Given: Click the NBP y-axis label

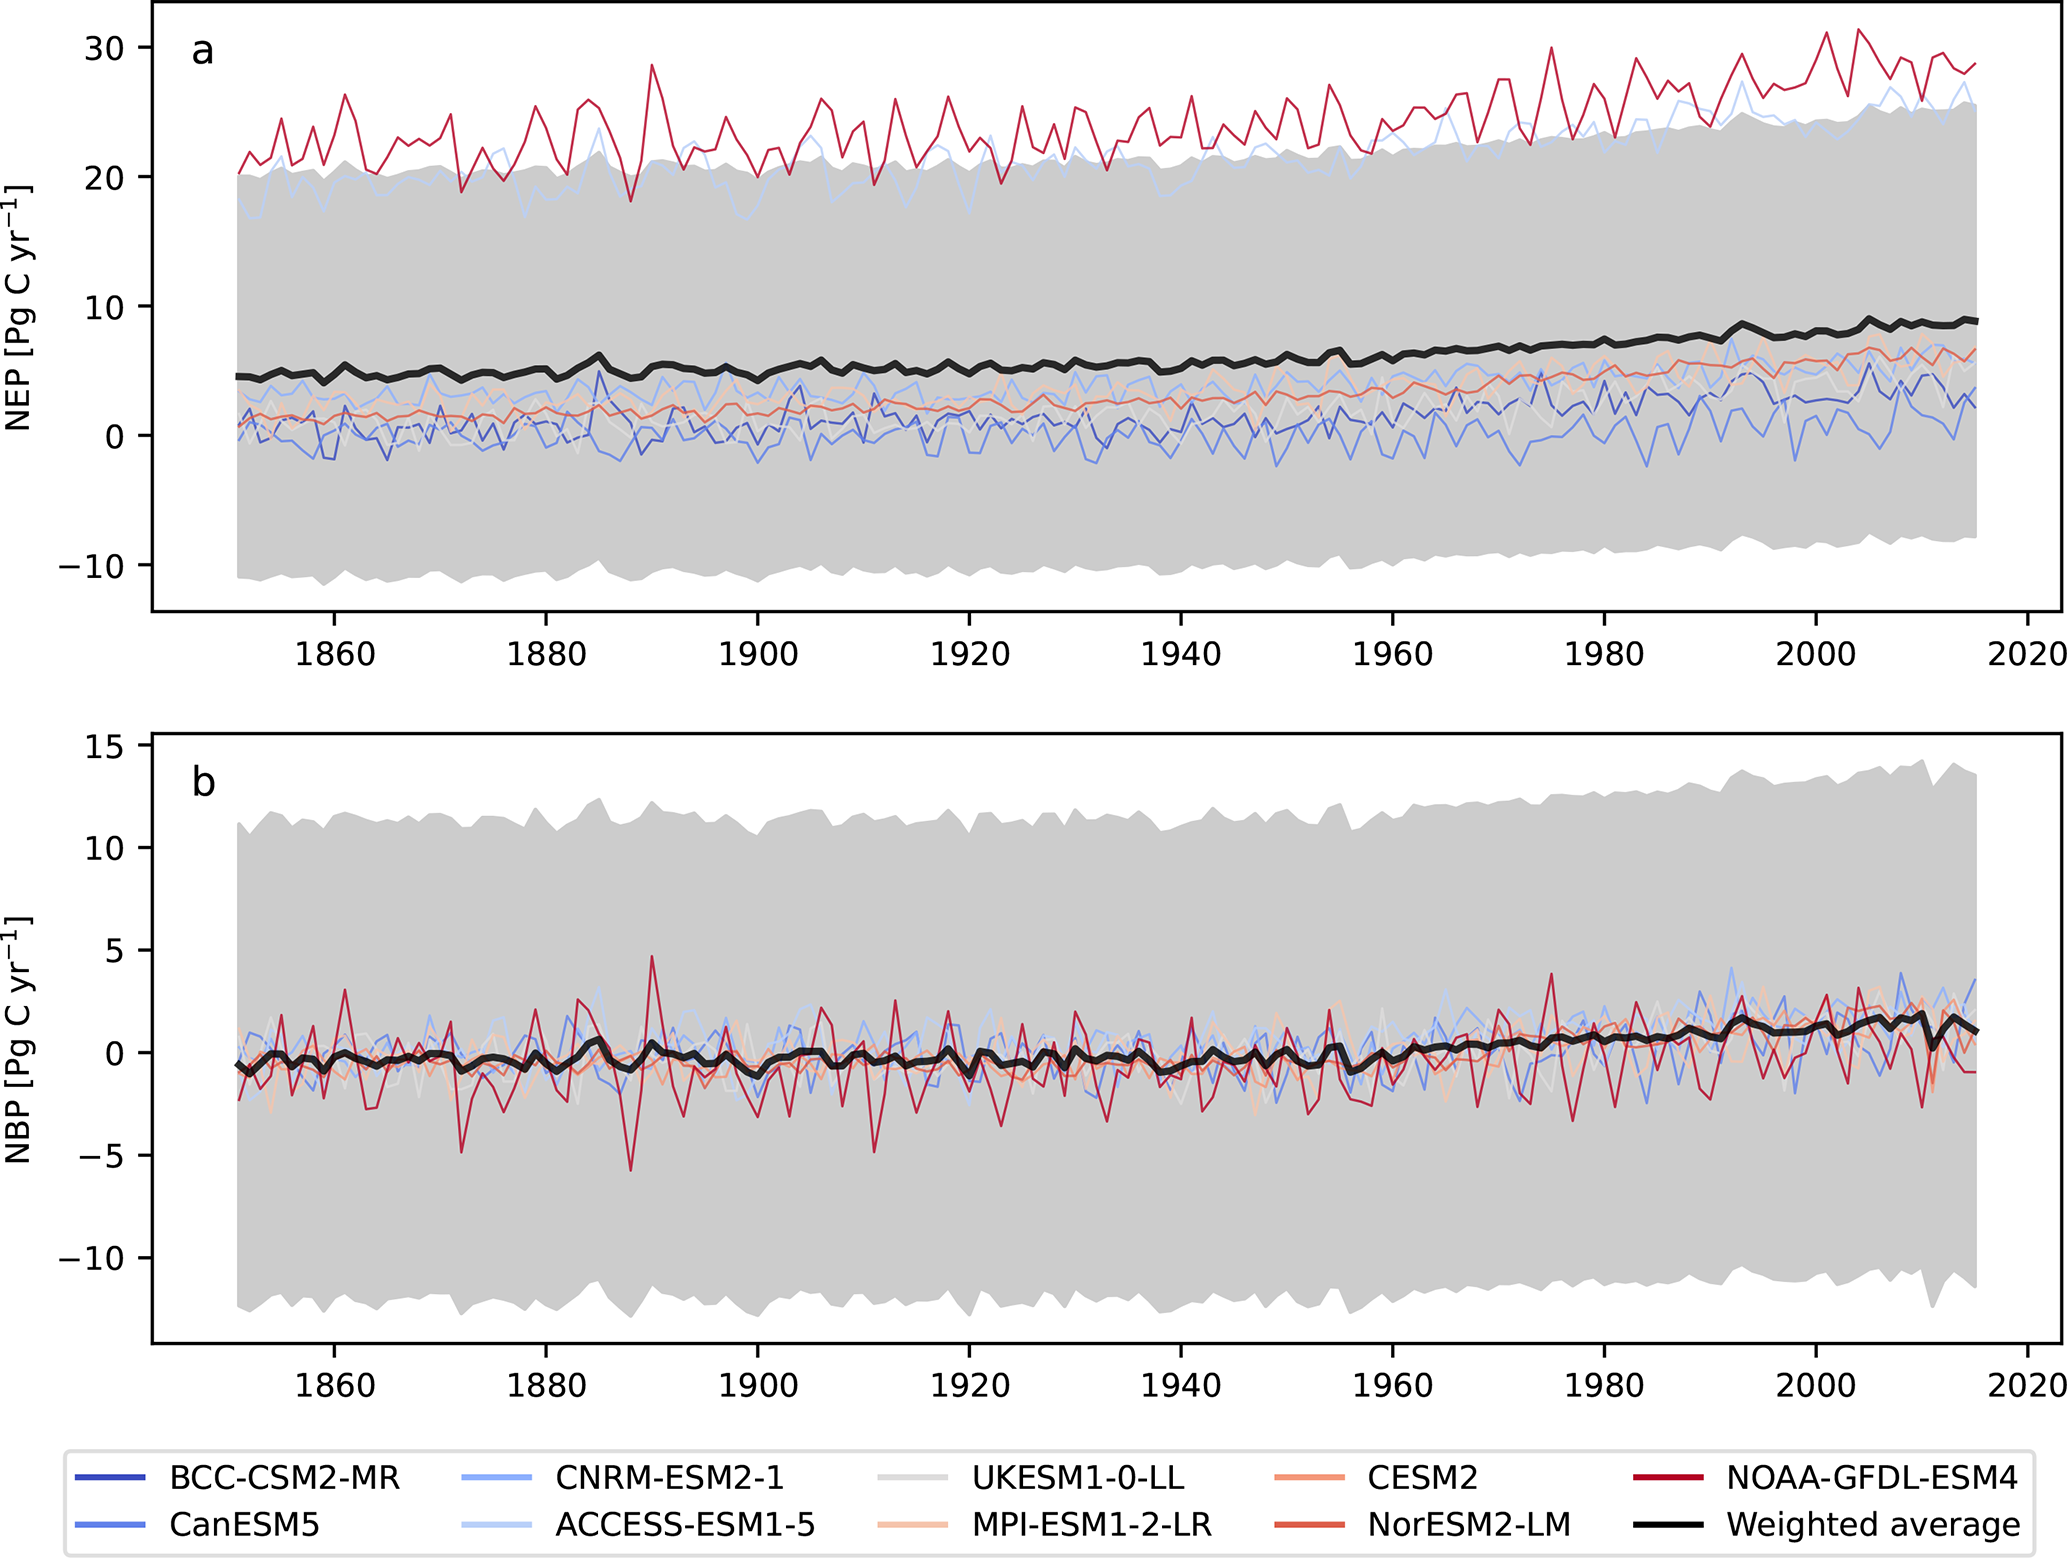Looking at the screenshot, I should pyautogui.click(x=18, y=1040).
